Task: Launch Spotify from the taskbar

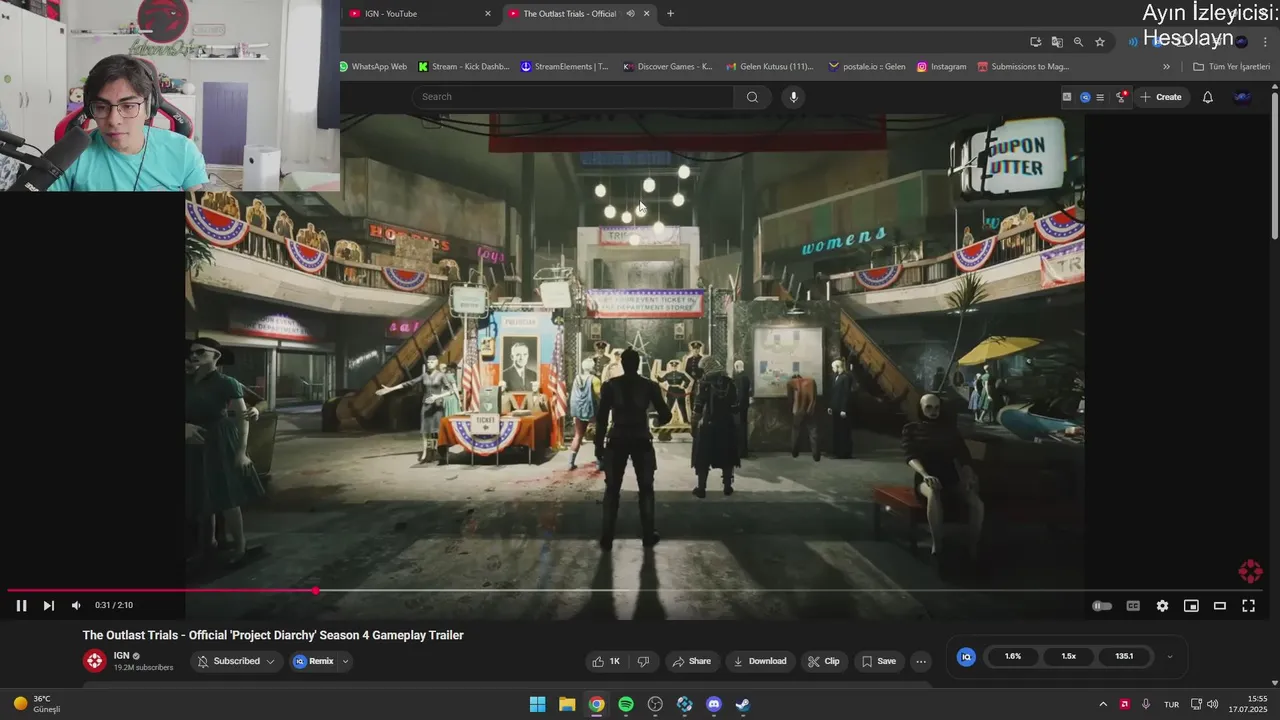Action: pyautogui.click(x=626, y=704)
